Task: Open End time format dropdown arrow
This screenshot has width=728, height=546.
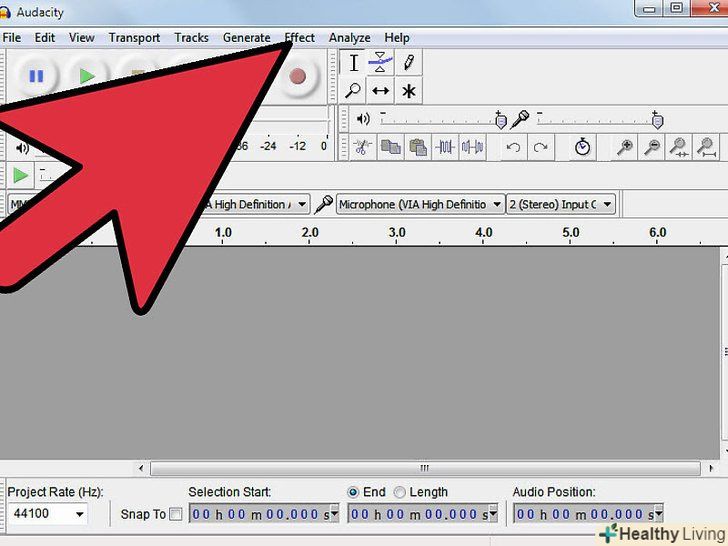Action: [x=493, y=514]
